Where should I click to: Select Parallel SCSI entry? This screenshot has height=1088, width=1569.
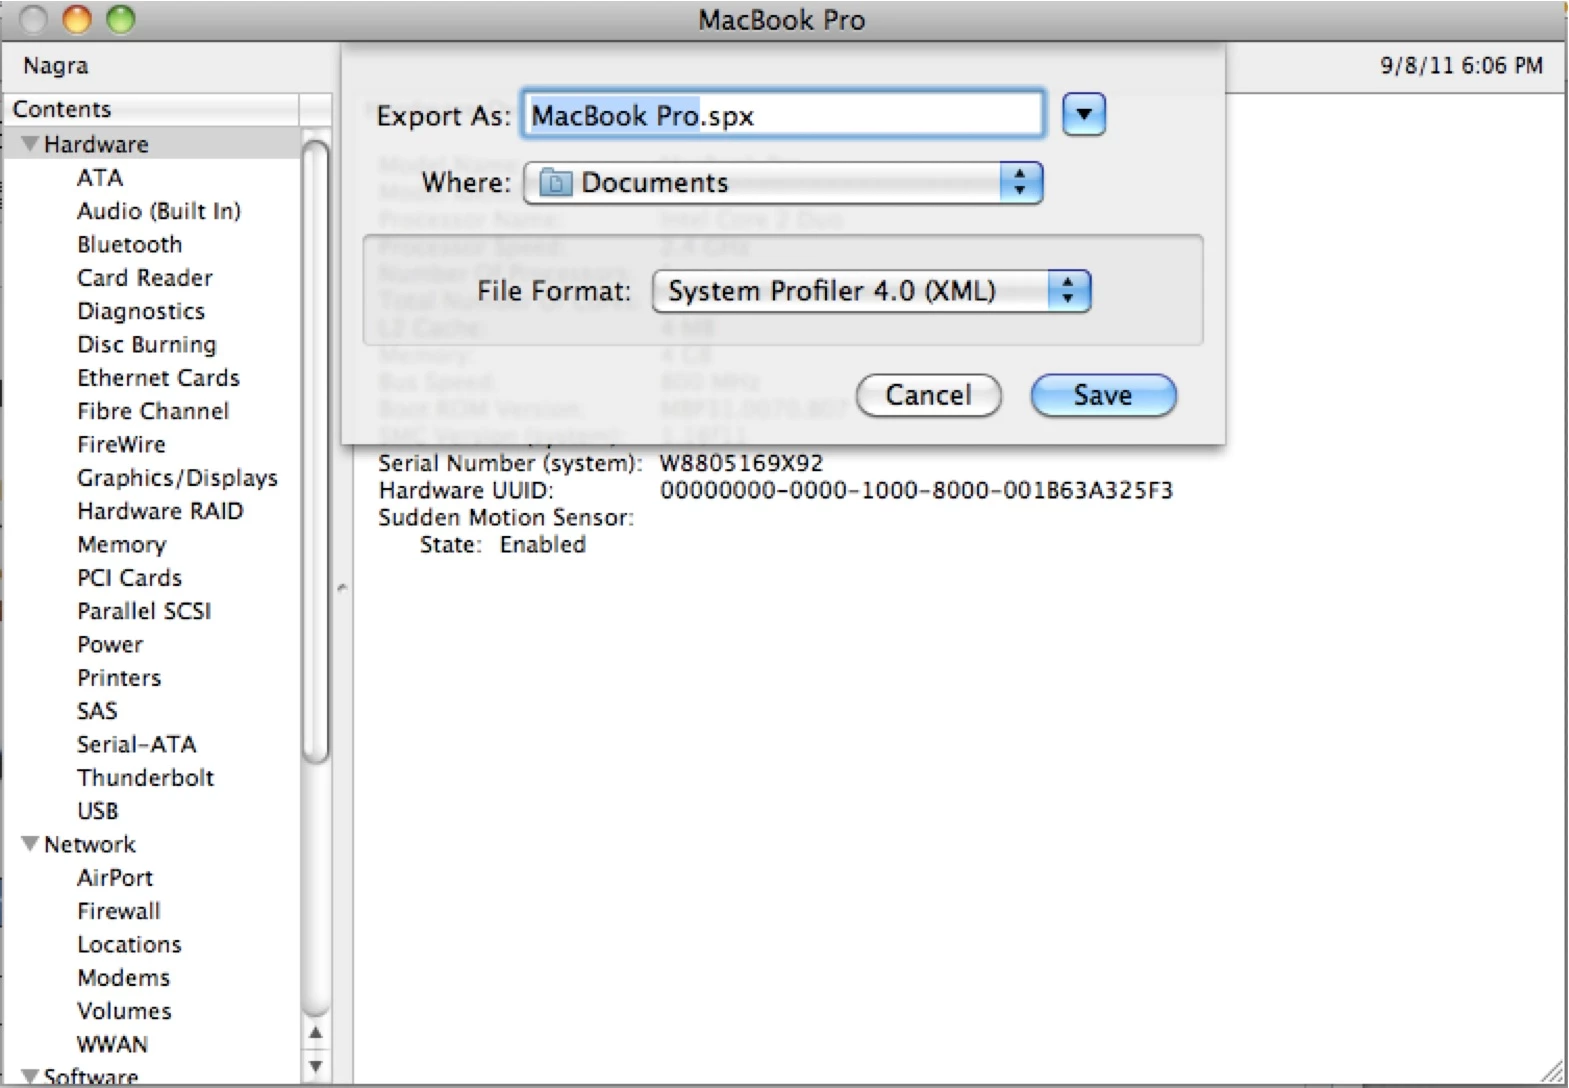[x=144, y=611]
